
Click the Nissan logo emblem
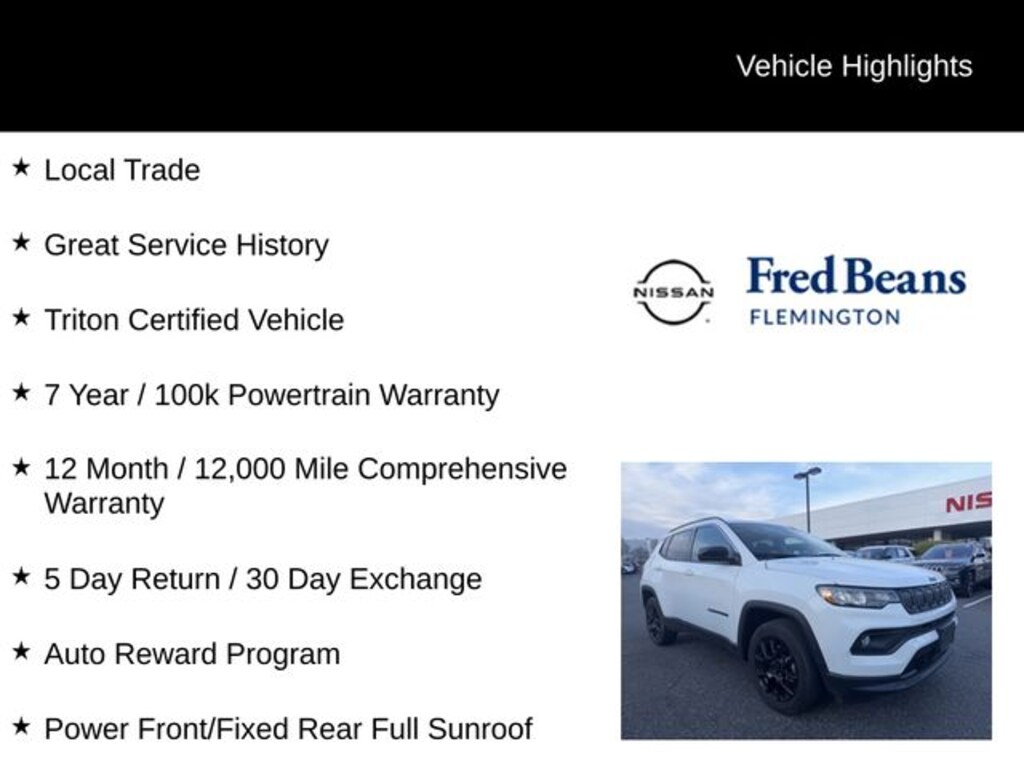point(674,292)
